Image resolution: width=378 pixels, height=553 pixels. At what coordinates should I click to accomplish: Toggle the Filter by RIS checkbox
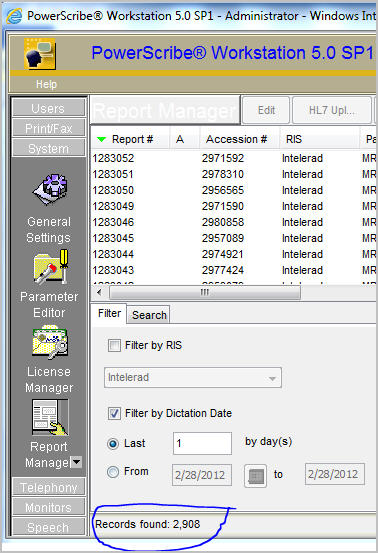[x=114, y=345]
